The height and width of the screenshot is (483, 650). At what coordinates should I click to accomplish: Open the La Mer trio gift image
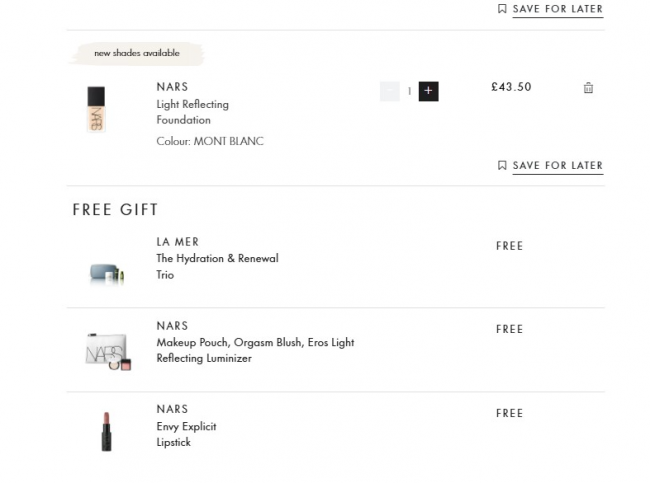pyautogui.click(x=105, y=272)
